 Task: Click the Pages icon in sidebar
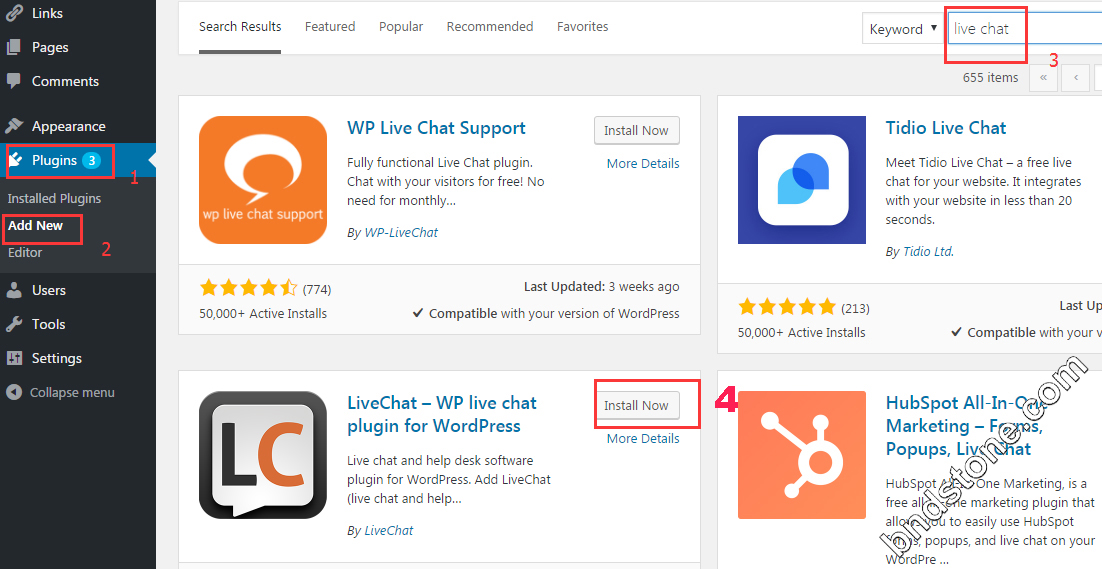[x=14, y=47]
